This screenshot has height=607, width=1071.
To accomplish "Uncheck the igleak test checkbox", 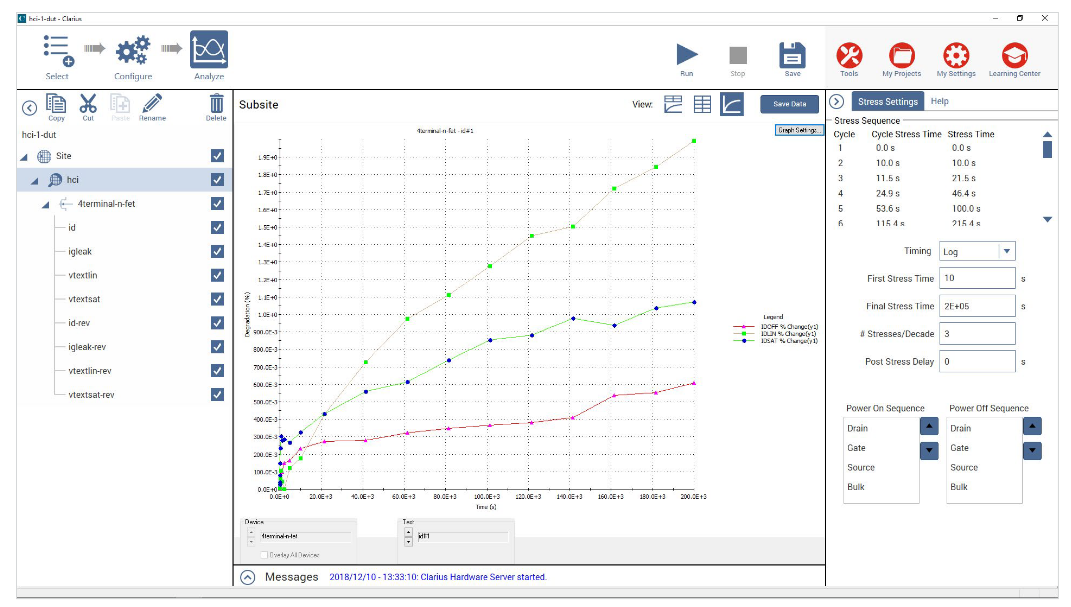I will coord(217,252).
